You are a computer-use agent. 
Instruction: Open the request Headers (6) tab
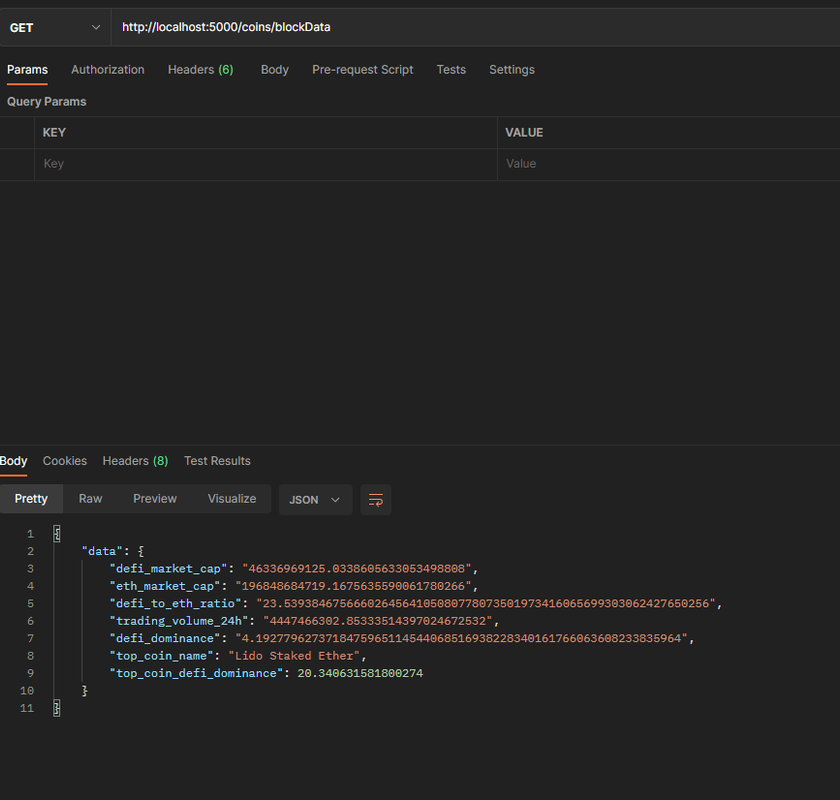click(x=200, y=69)
